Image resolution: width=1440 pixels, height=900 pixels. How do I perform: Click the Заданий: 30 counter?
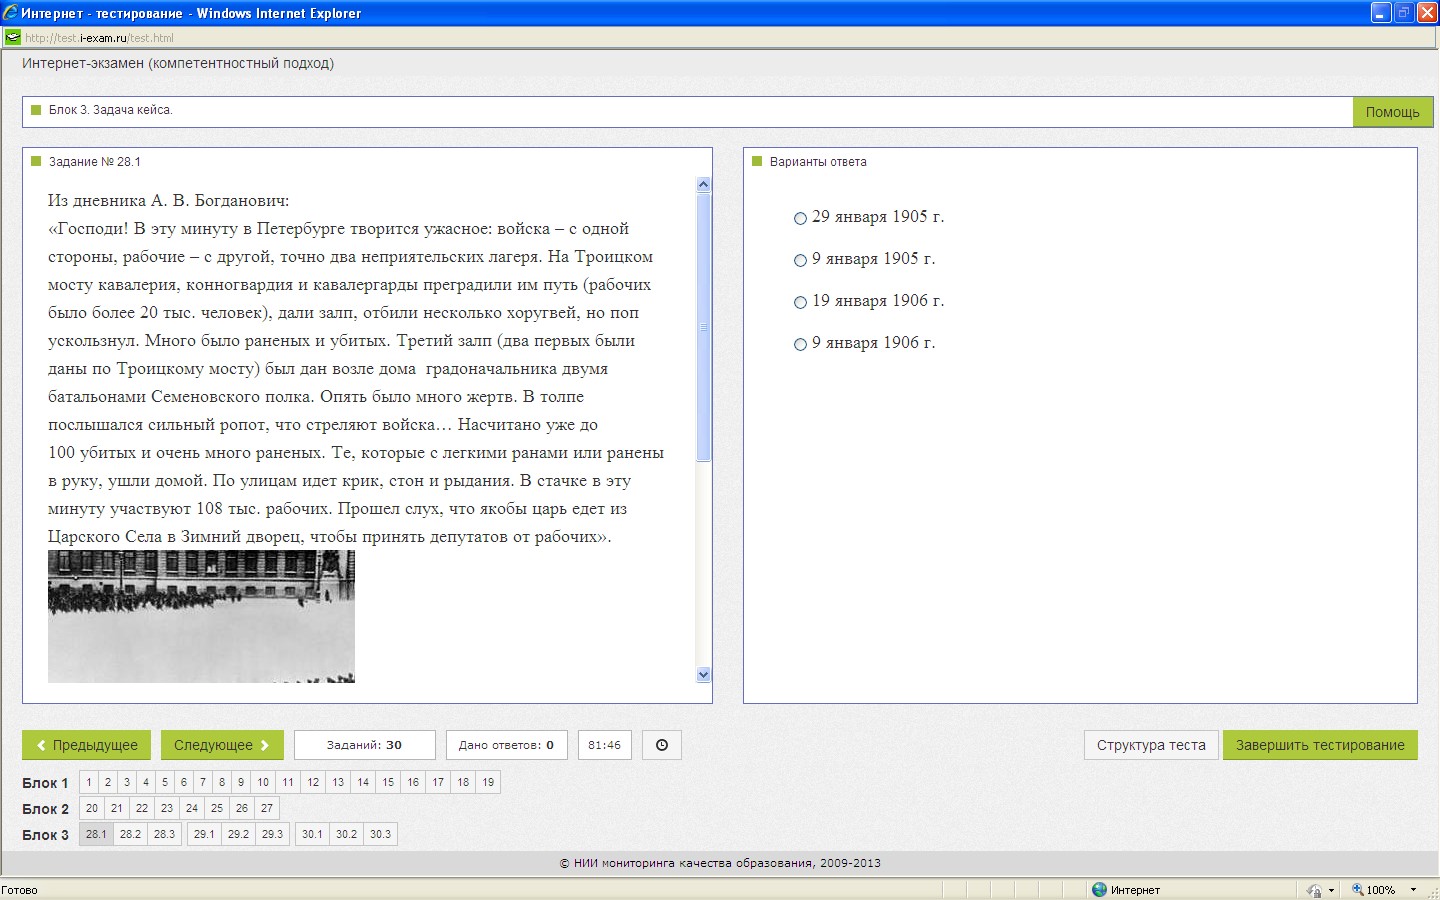(364, 745)
